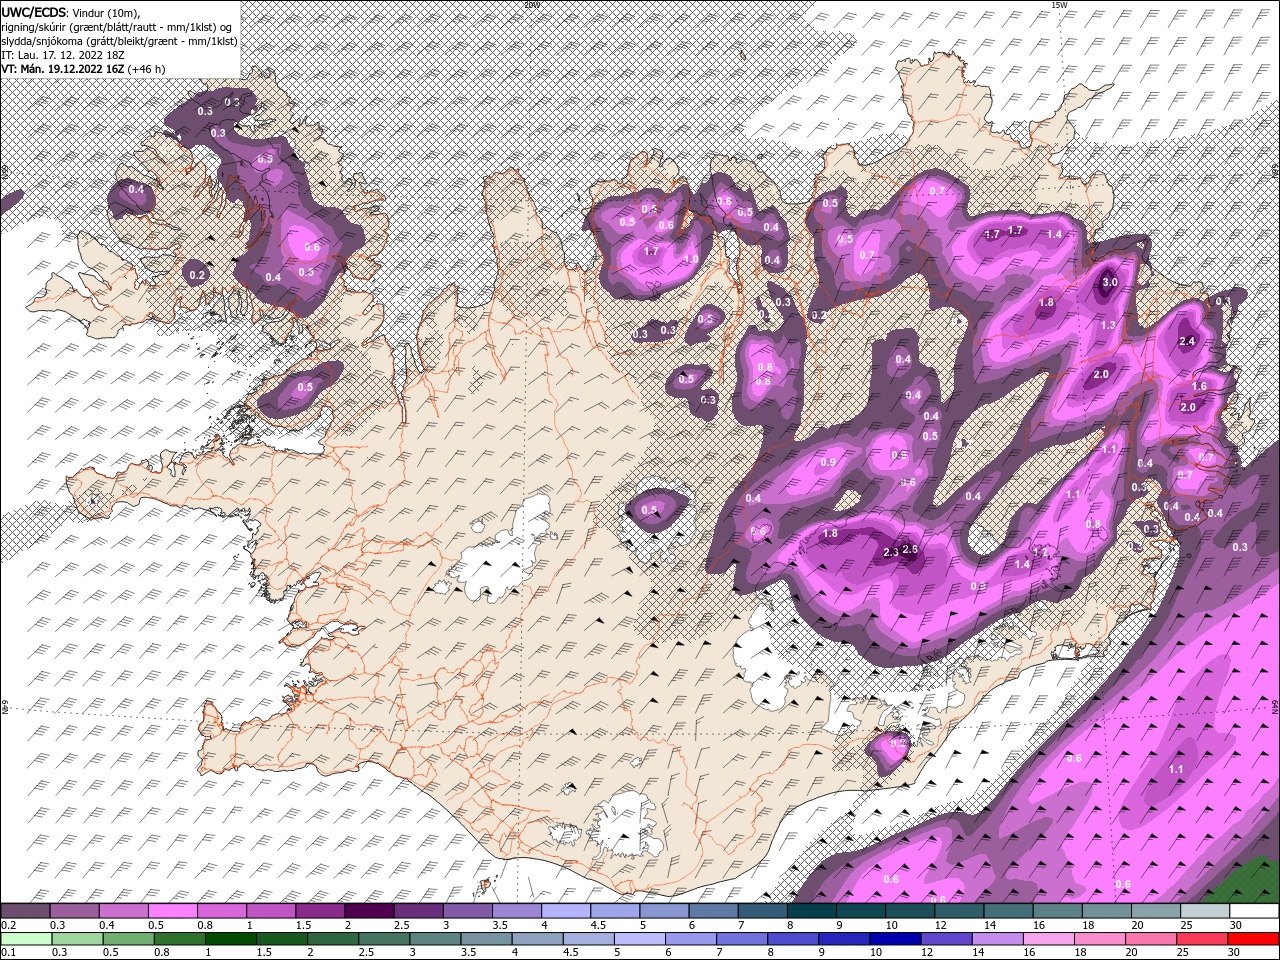
Task: Choose the darkest green 1 swatch in rain legend
Action: [231, 939]
